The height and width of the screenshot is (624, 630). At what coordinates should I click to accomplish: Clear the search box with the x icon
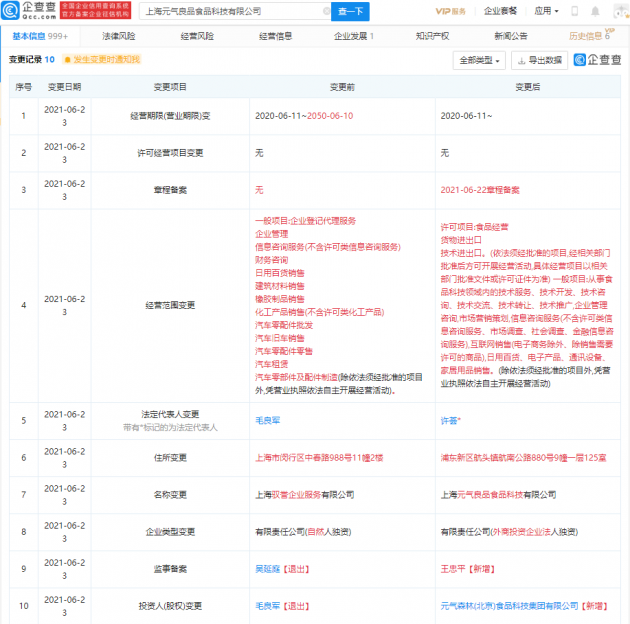coord(326,11)
